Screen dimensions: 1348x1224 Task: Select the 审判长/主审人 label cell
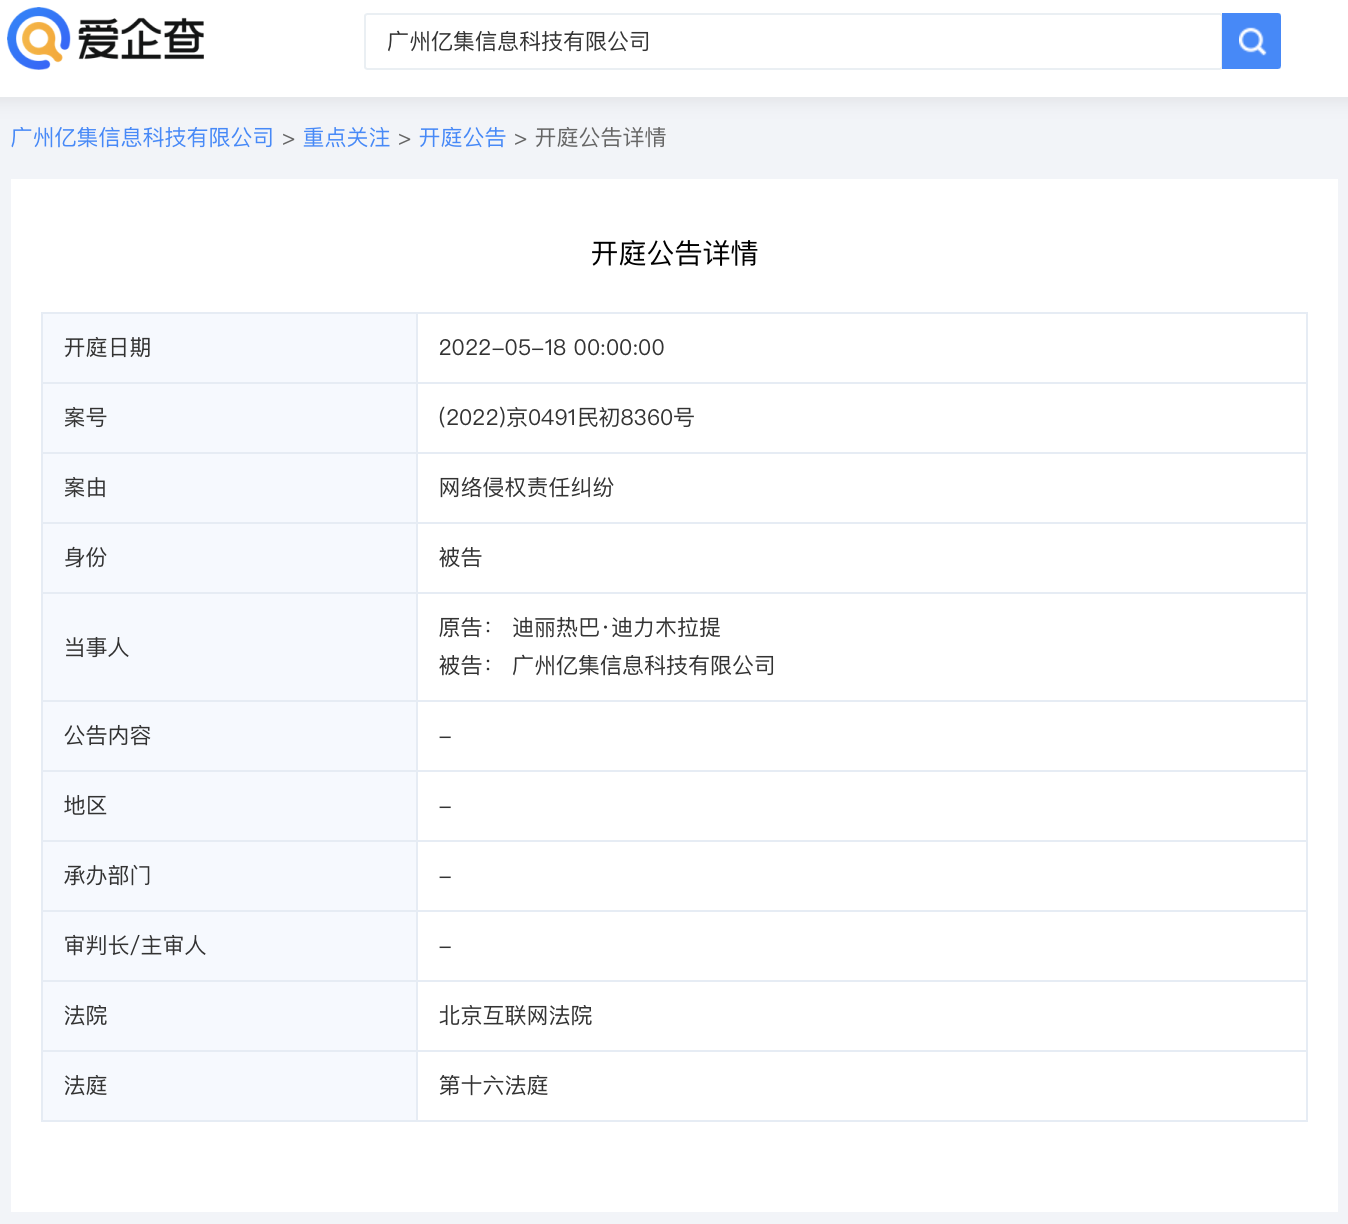[229, 946]
